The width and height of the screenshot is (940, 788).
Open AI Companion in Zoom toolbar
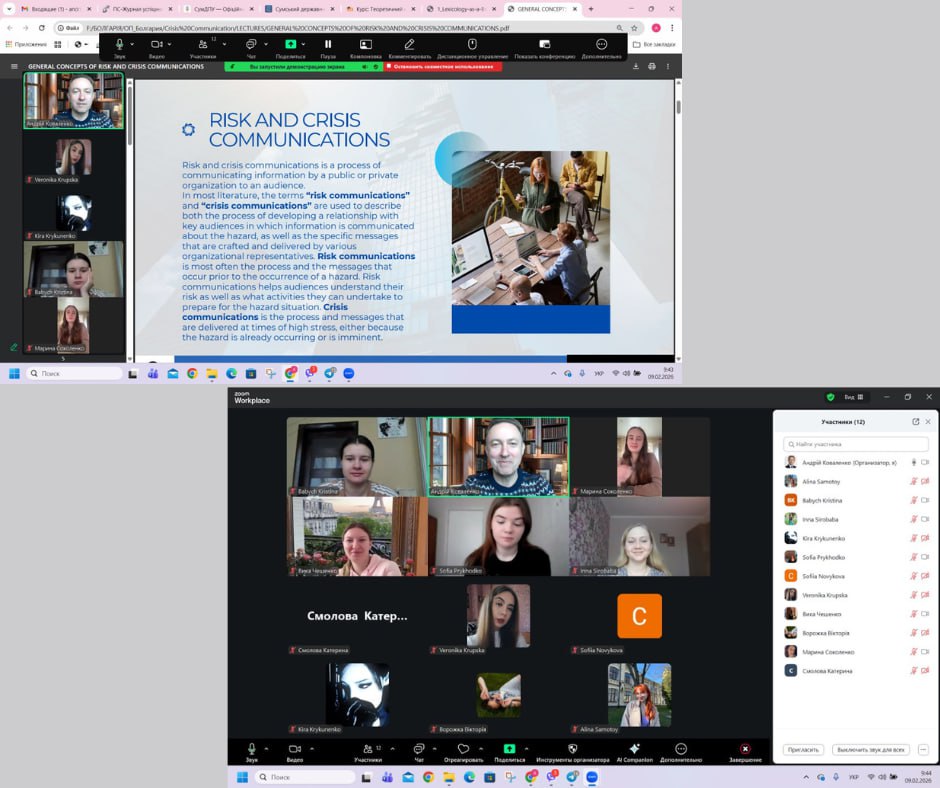pos(633,749)
